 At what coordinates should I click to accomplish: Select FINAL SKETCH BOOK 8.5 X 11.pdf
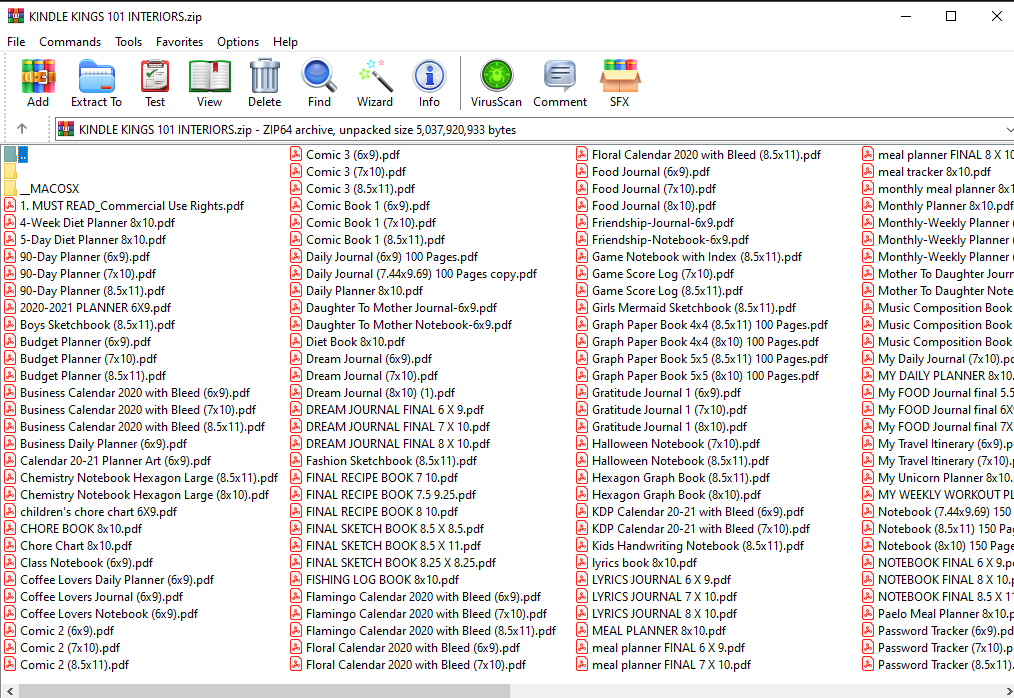(x=386, y=546)
